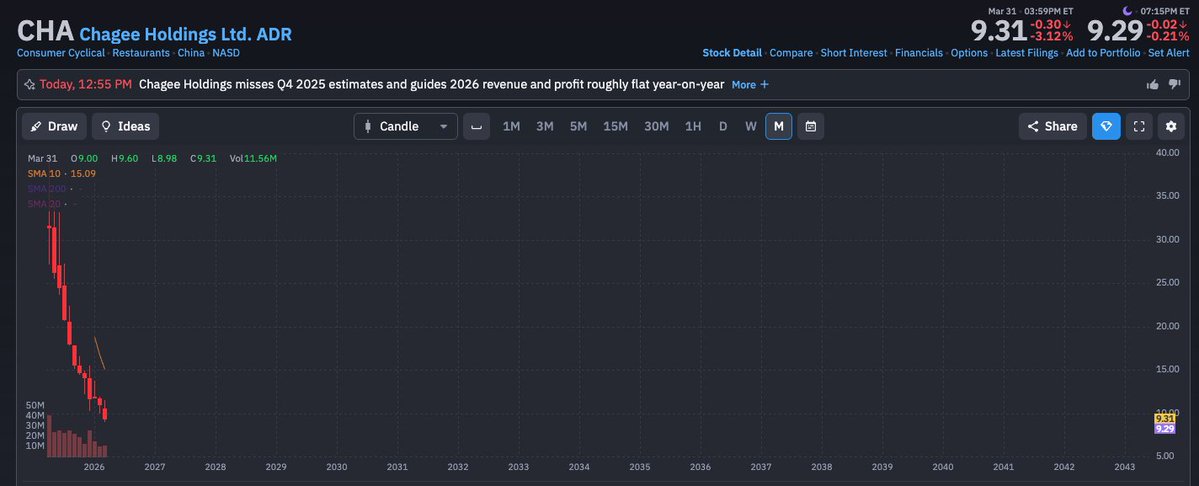Select the 30M interval
Screen dimensions: 1199x486
coord(656,126)
